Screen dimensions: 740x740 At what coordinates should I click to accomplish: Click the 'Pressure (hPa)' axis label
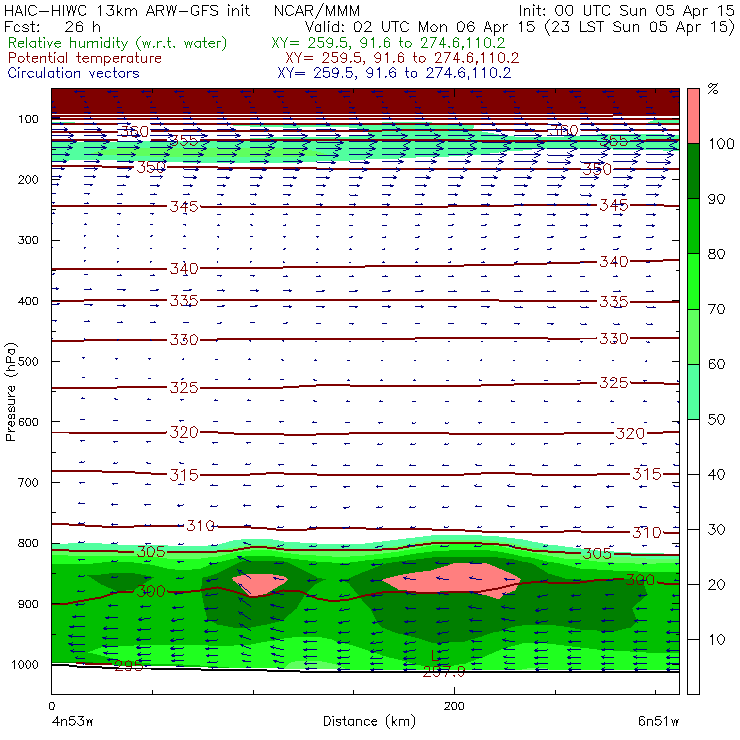click(10, 392)
